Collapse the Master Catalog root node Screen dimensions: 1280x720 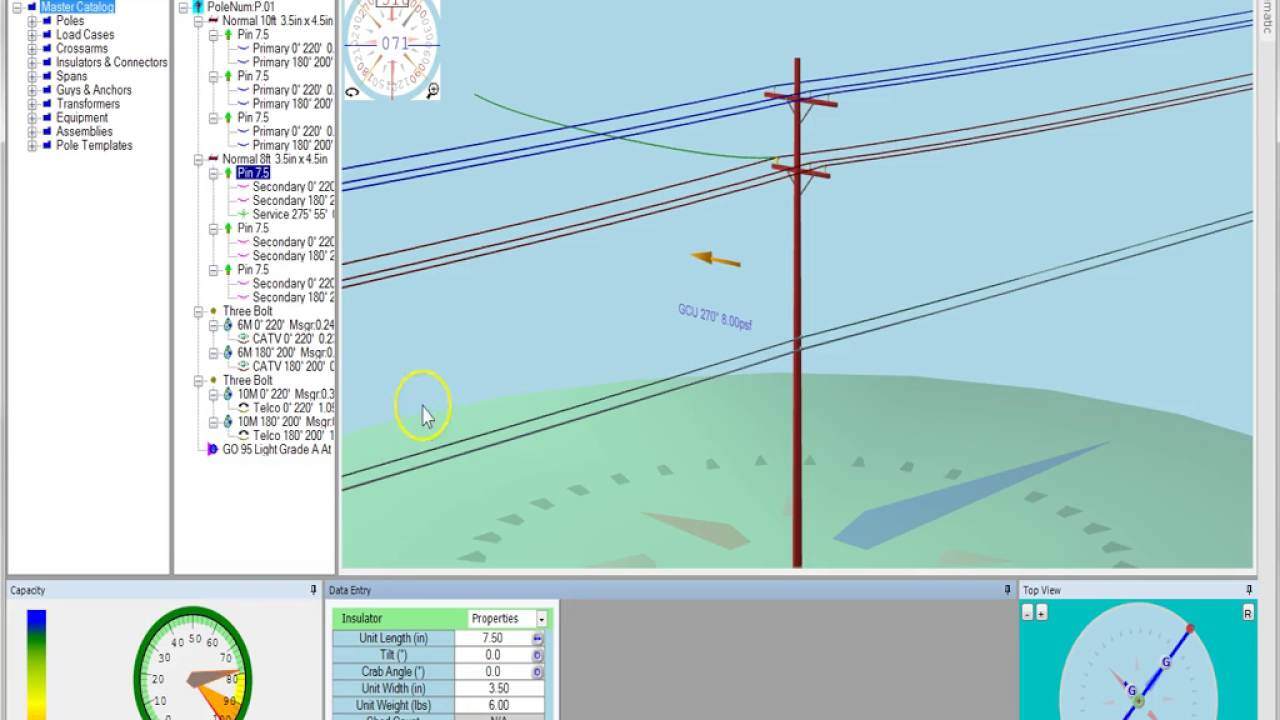coord(17,7)
